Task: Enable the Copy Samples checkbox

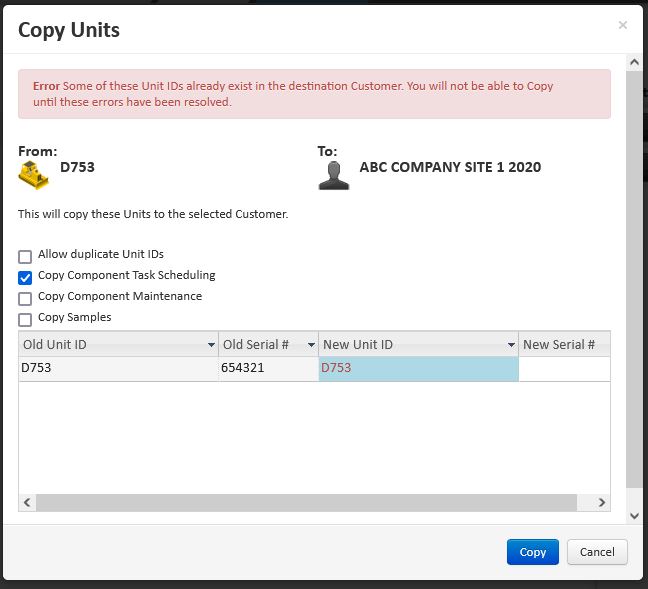Action: tap(25, 319)
